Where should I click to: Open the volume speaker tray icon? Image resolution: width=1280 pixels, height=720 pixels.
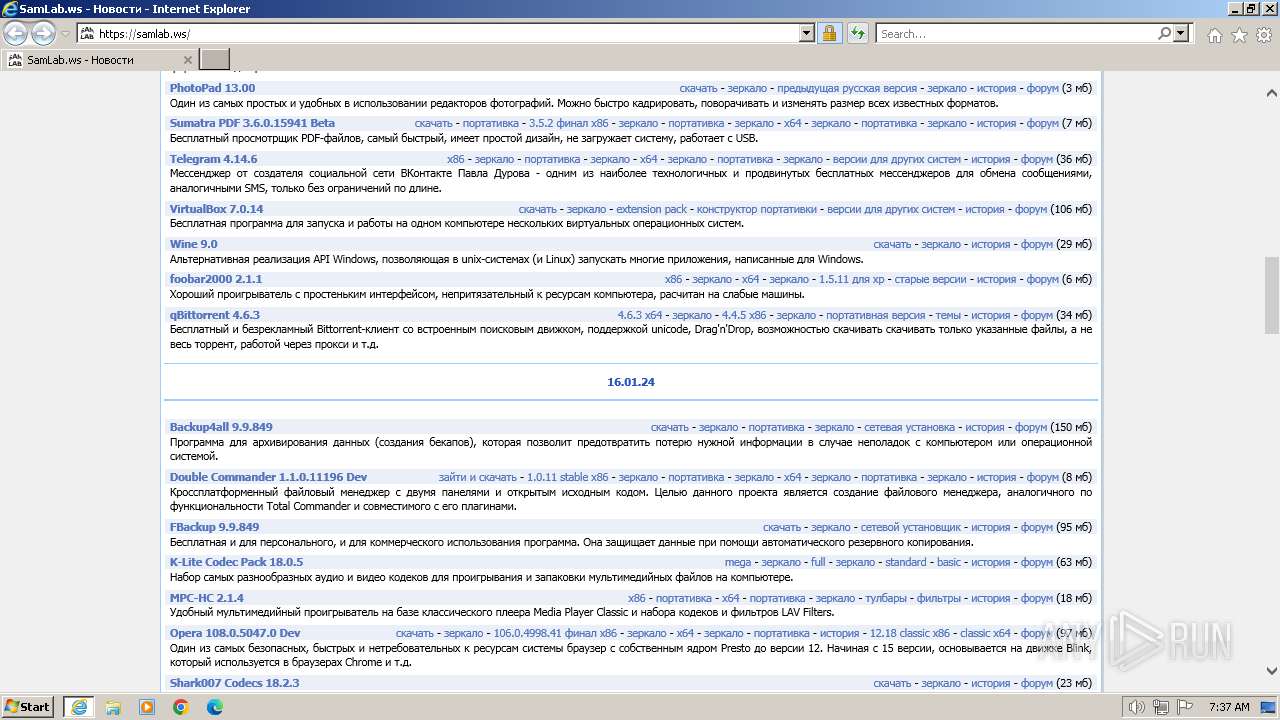click(x=1136, y=707)
